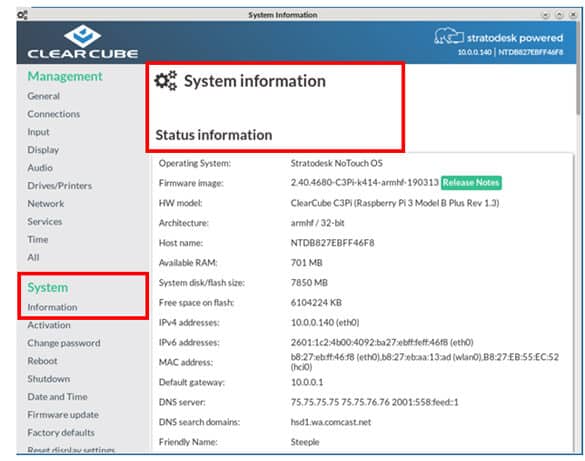Click the firmware image version value
This screenshot has width=585, height=461.
coord(365,182)
